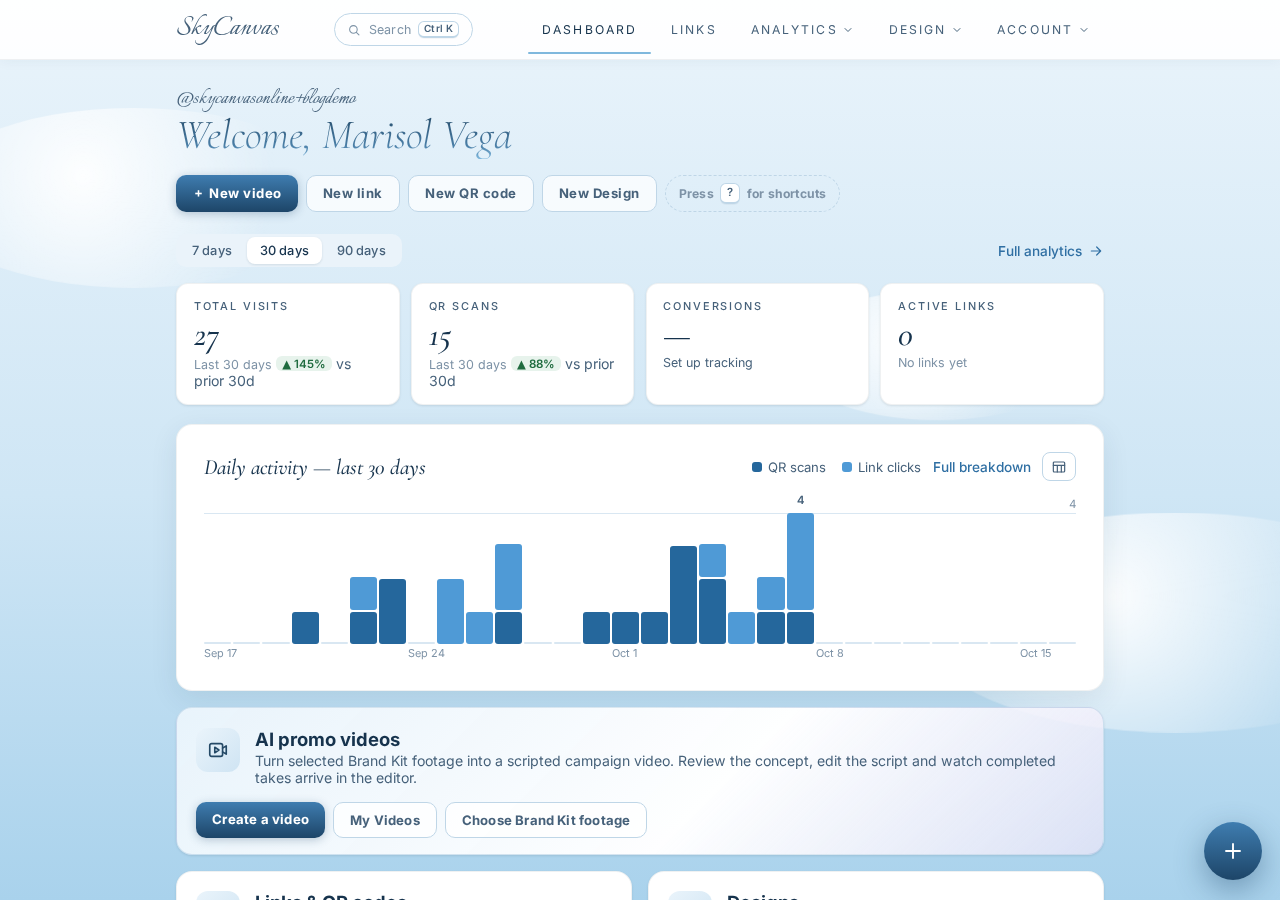Click the floating plus action button
Screen dimensions: 1280x900
pyautogui.click(x=1233, y=851)
